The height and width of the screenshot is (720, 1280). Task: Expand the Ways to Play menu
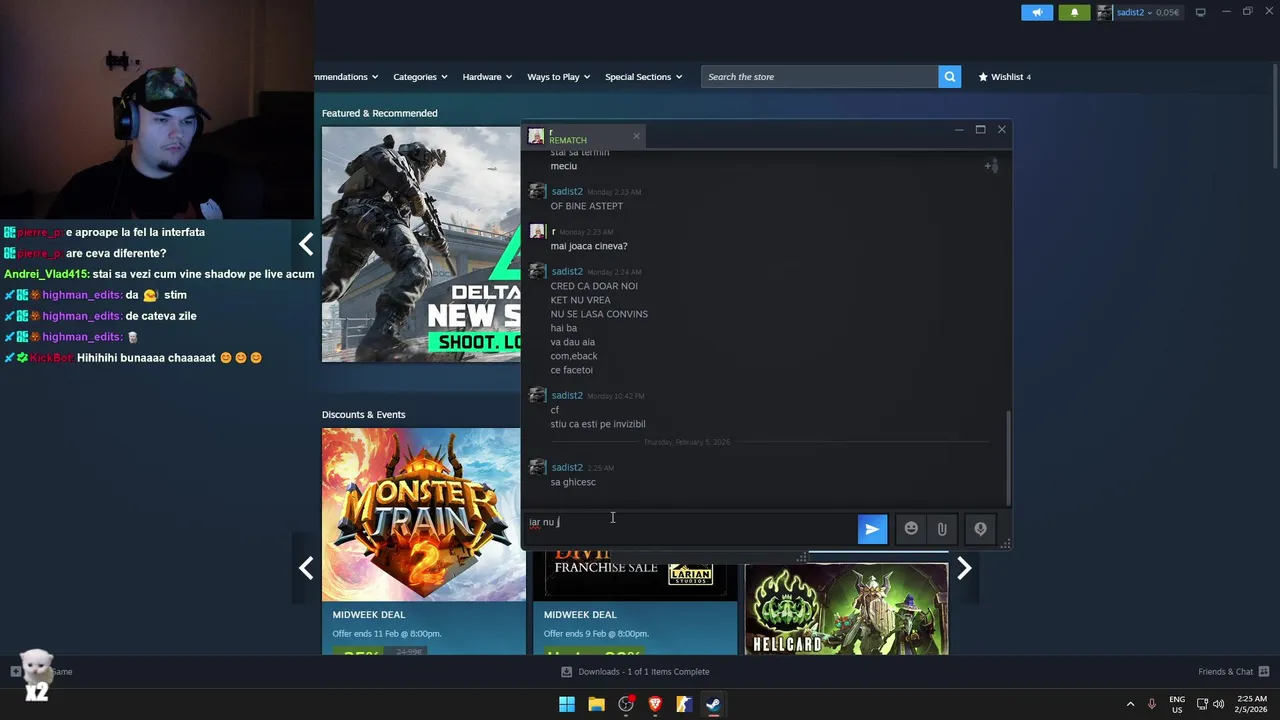pyautogui.click(x=558, y=76)
